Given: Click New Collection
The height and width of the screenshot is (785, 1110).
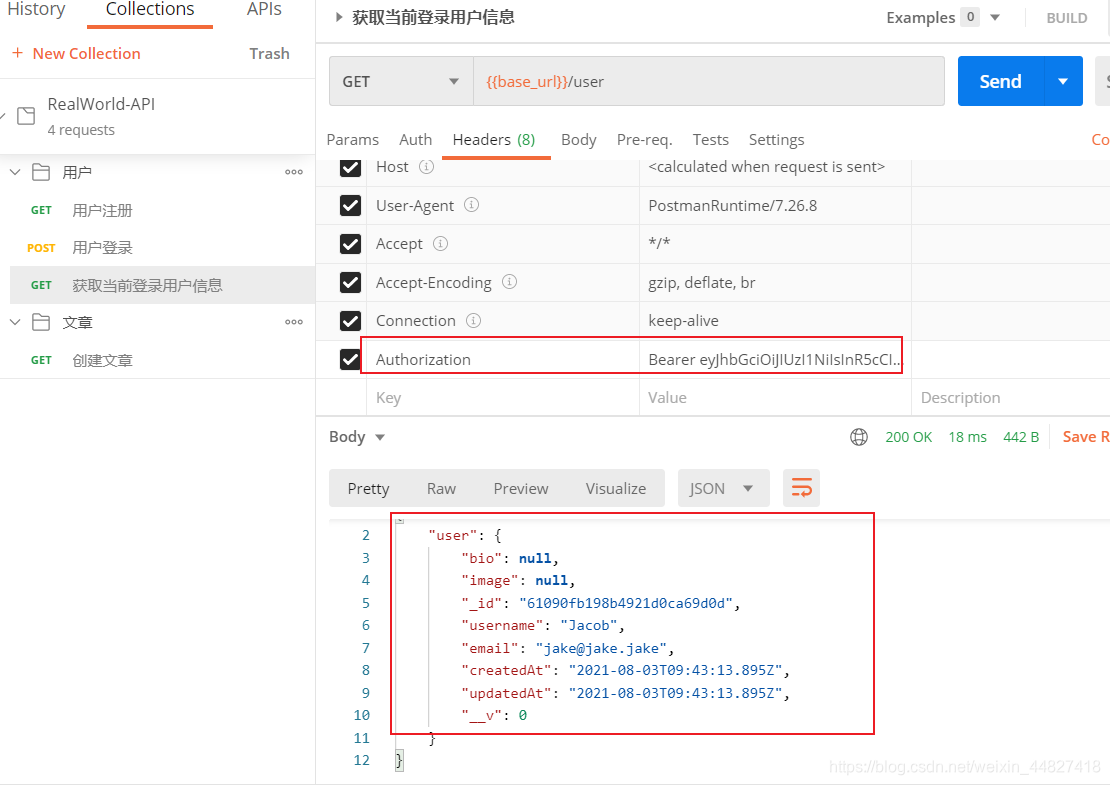Looking at the screenshot, I should point(86,53).
